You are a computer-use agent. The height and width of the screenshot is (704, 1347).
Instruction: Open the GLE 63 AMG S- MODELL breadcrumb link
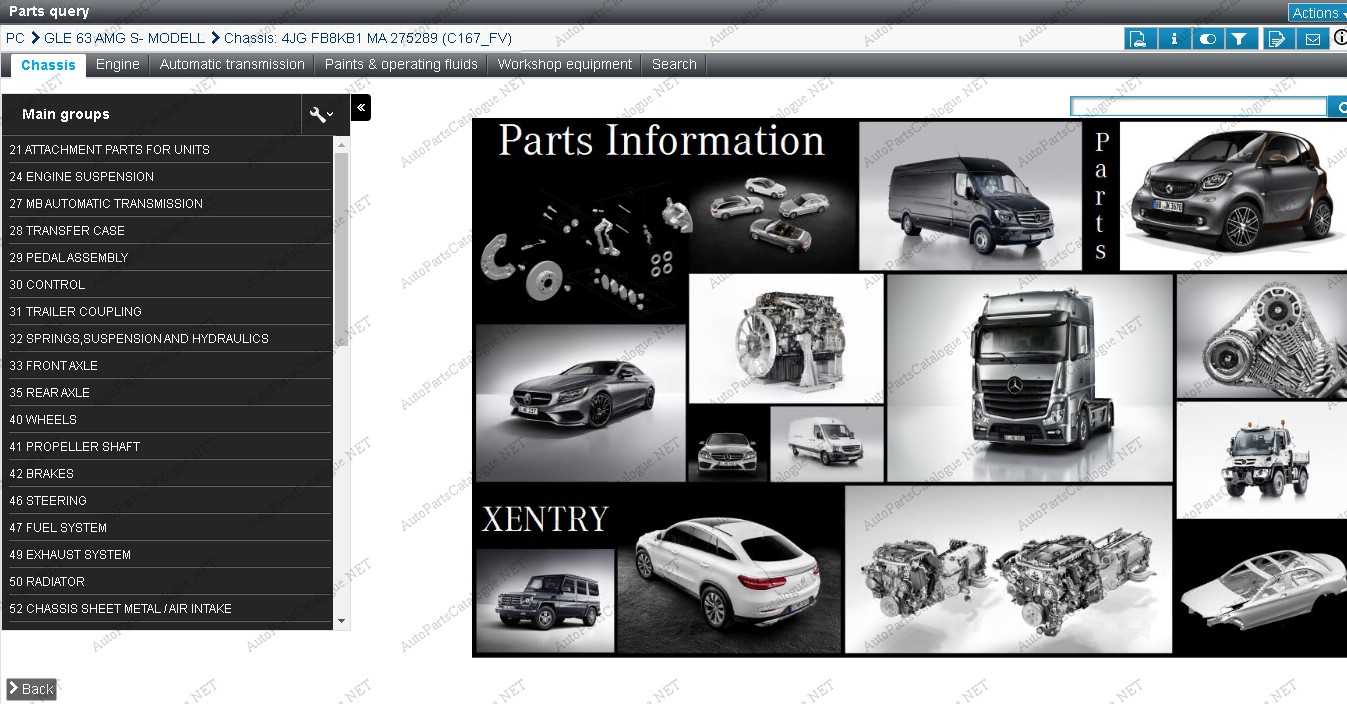126,37
